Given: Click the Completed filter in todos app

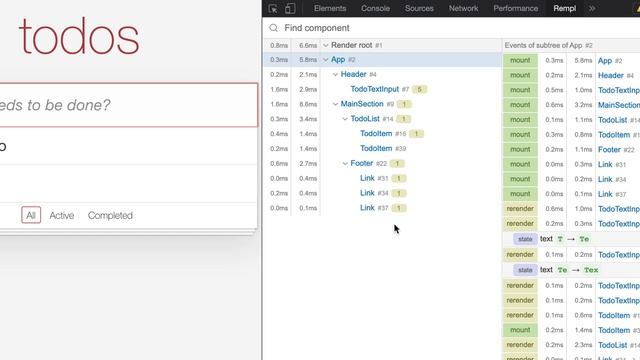Looking at the screenshot, I should [x=110, y=215].
